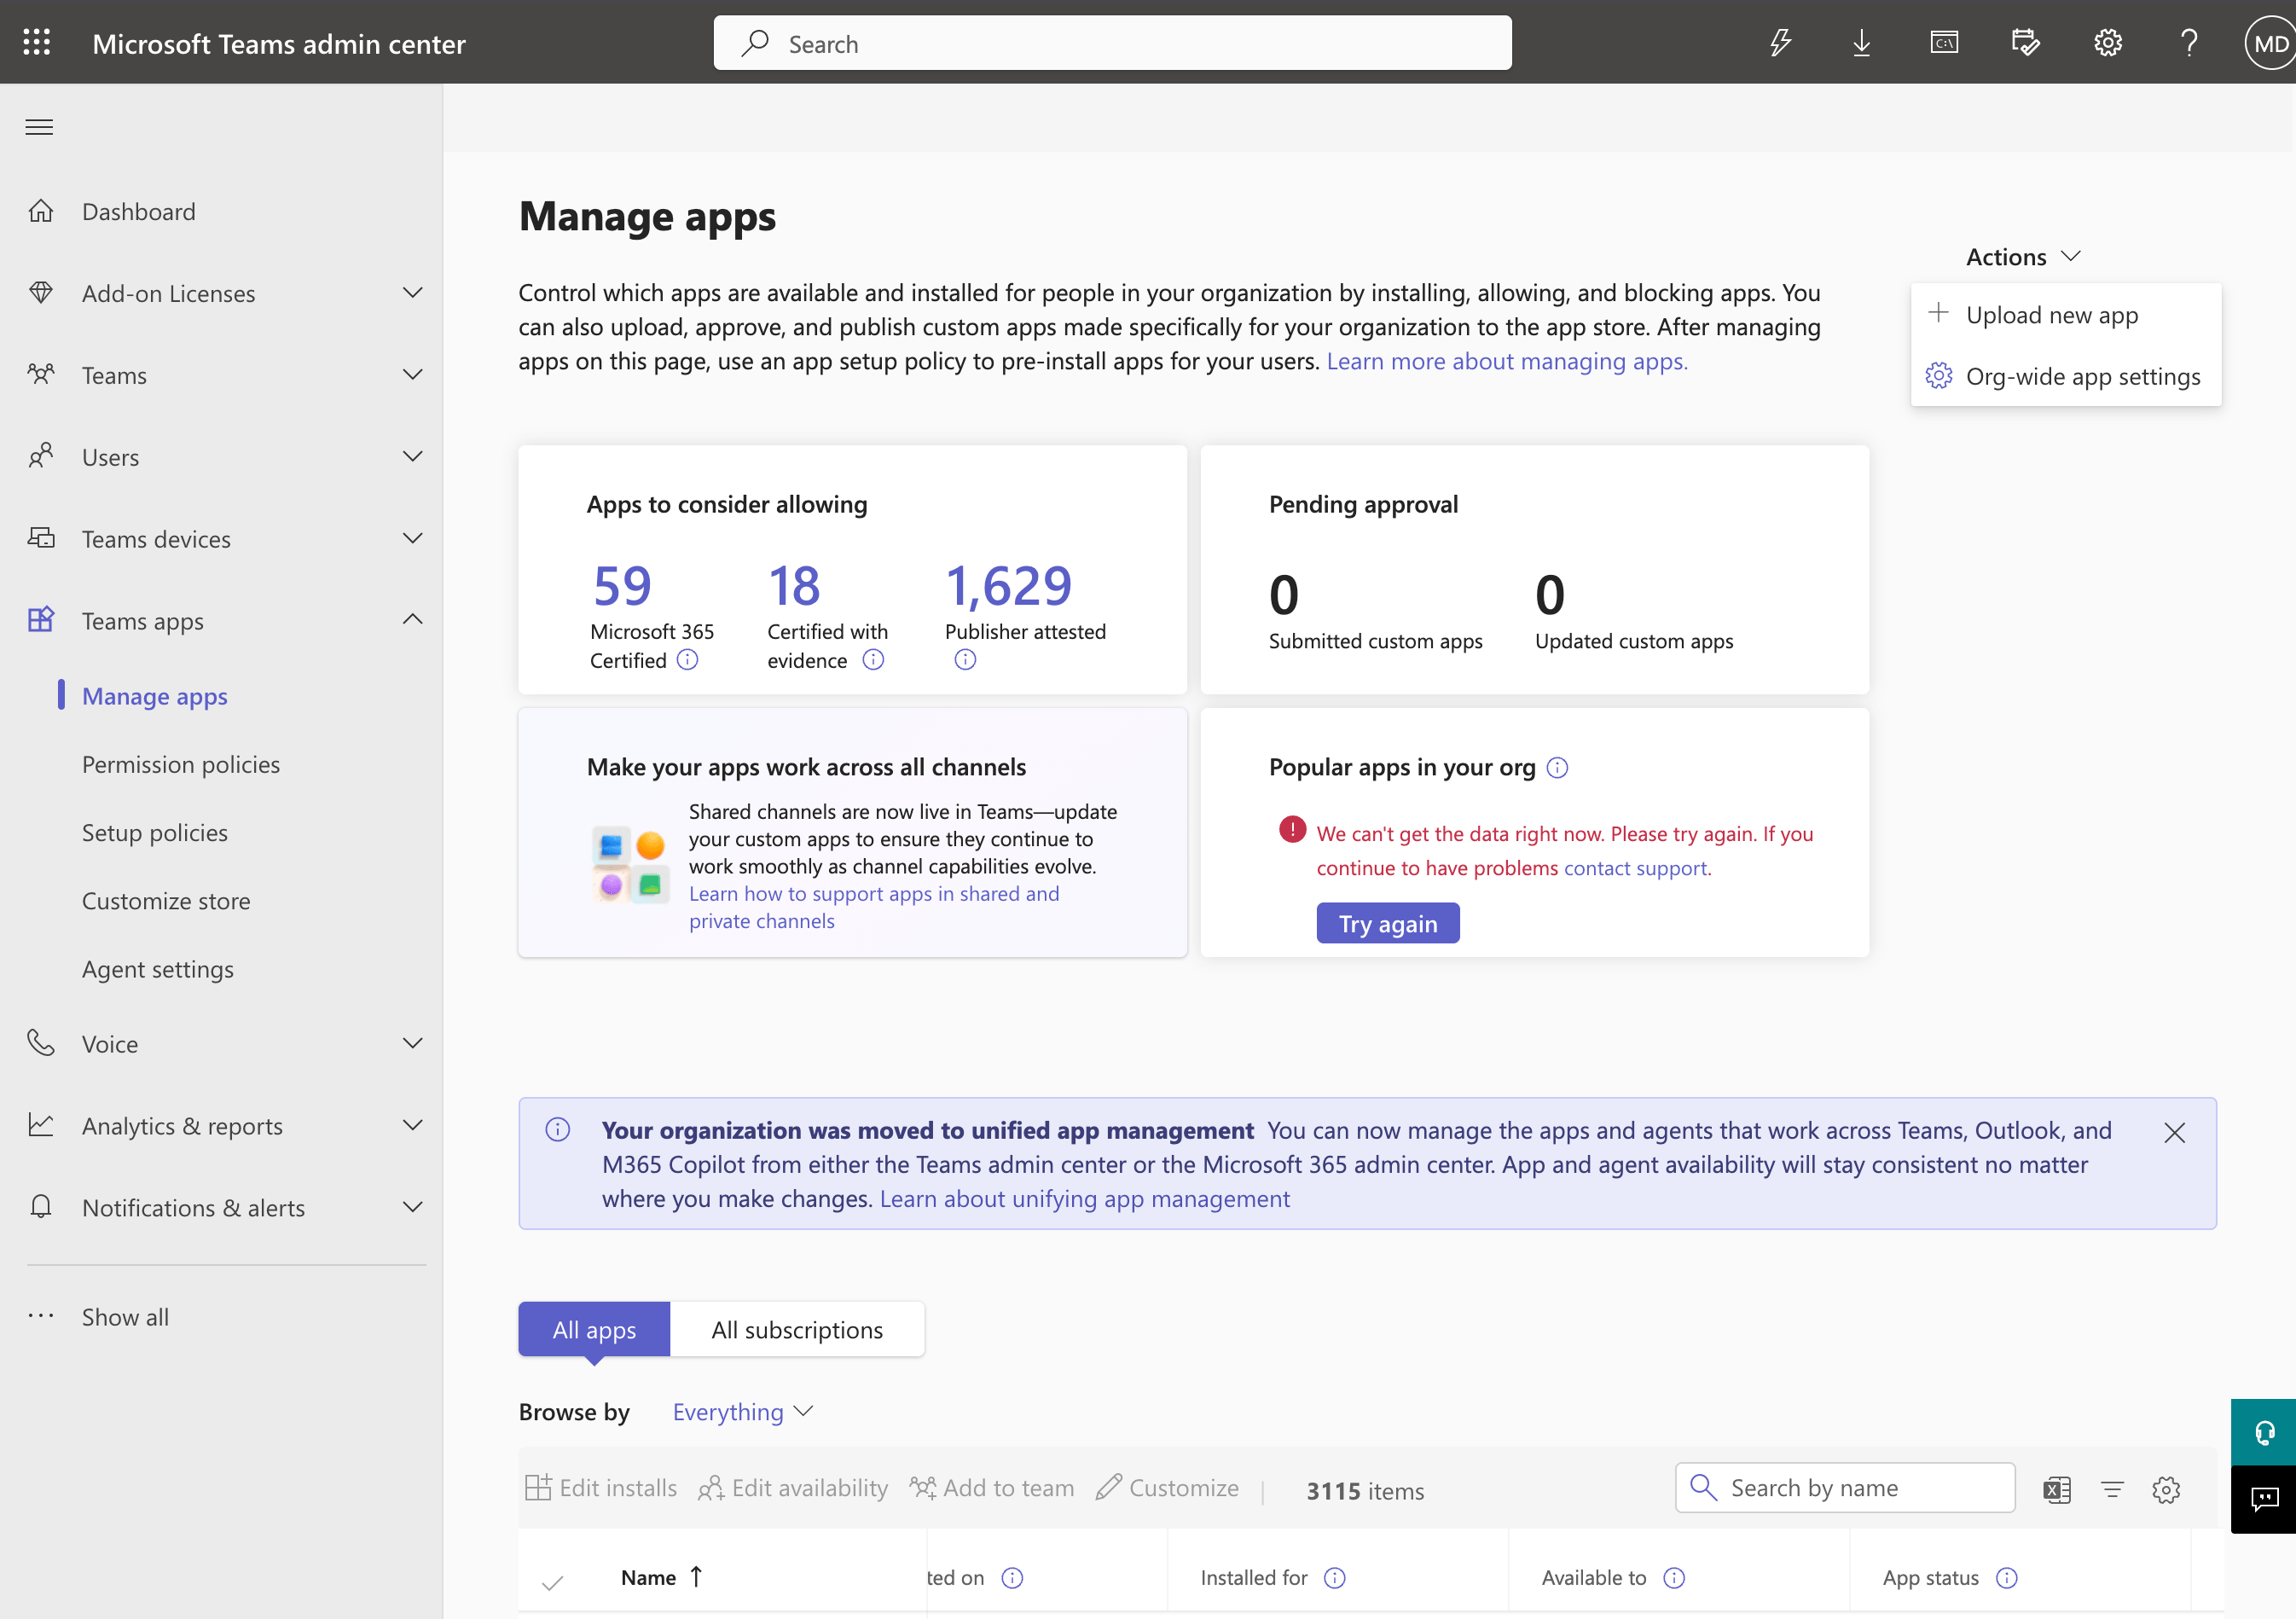Viewport: 2296px width, 1619px height.
Task: Click the 59 Microsoft 365 Certified count
Action: click(622, 585)
